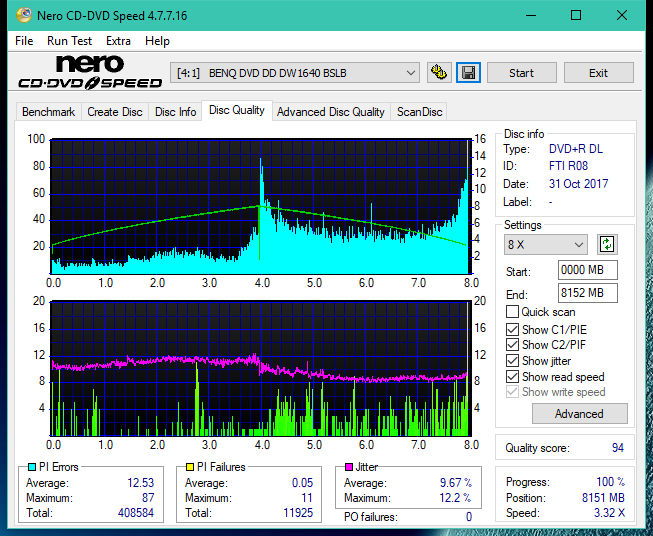Close the Nero CD-DVD Speed window
Viewport: 653px width, 536px height.
pos(622,15)
